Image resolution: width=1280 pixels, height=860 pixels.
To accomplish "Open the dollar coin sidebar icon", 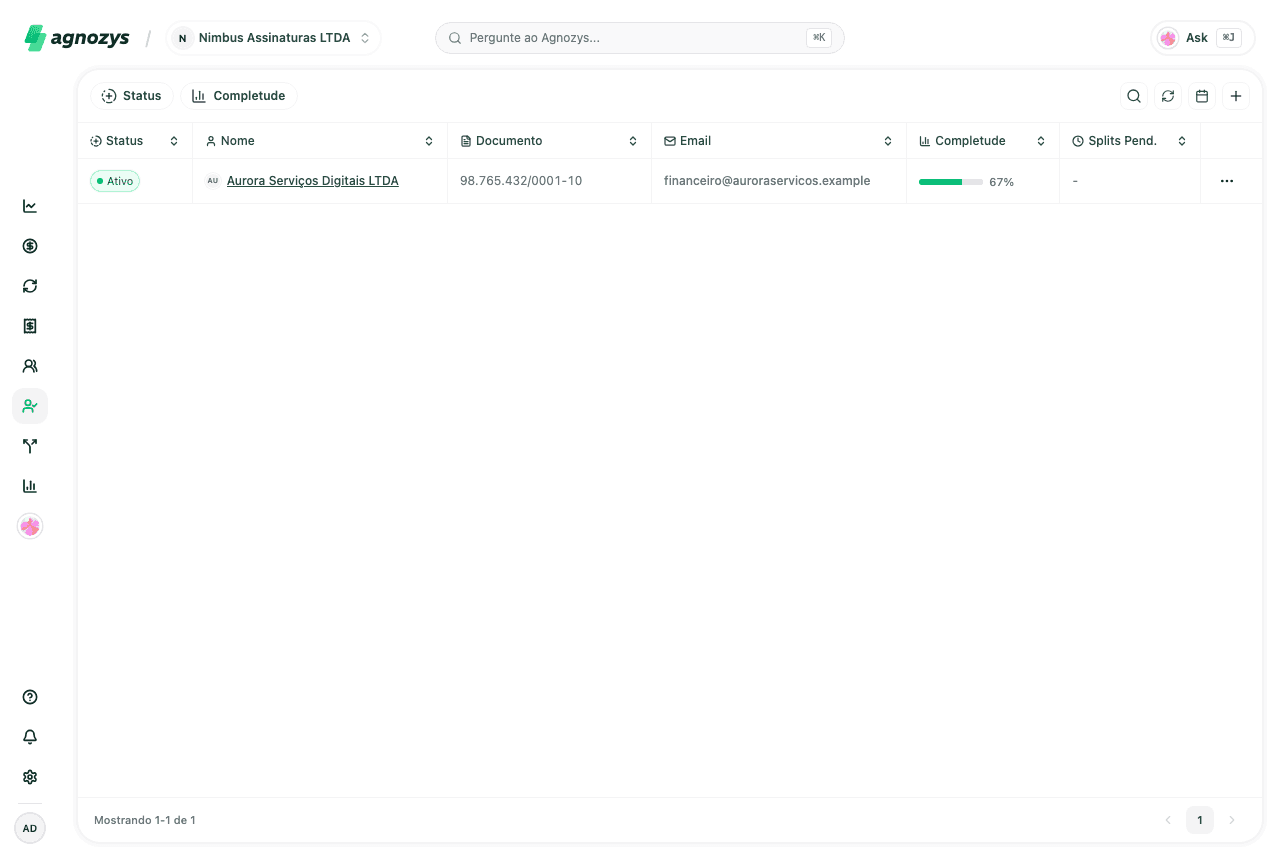I will (x=30, y=246).
